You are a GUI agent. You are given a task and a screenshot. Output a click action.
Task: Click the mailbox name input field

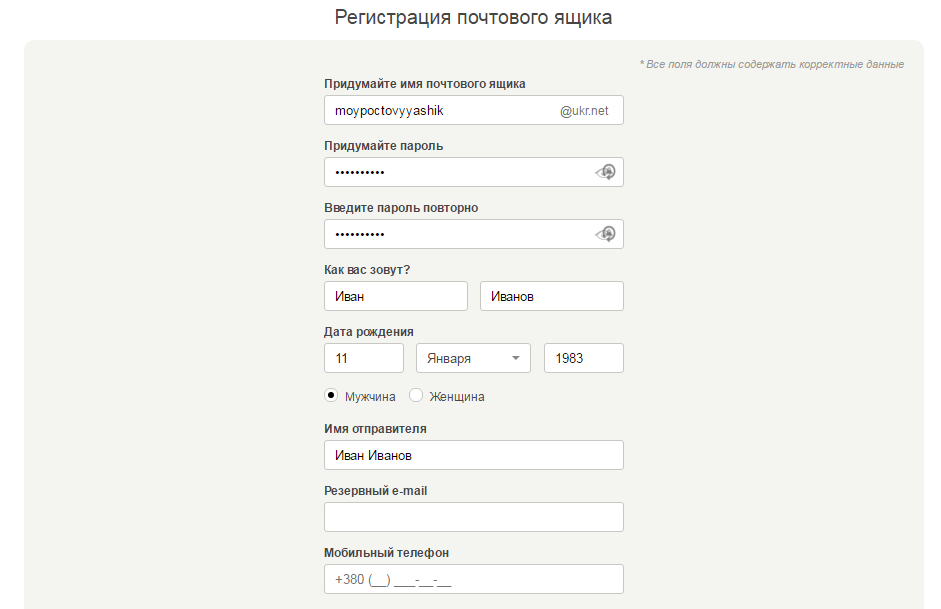point(440,110)
